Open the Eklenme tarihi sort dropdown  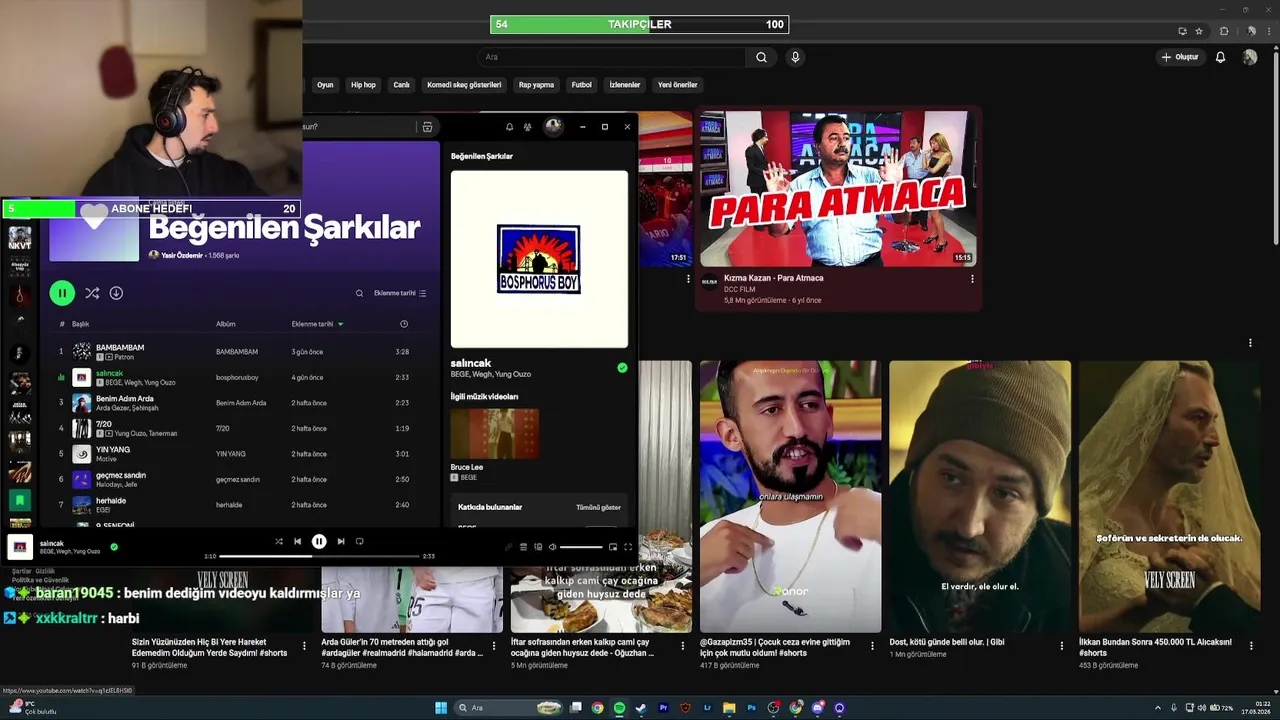click(400, 293)
